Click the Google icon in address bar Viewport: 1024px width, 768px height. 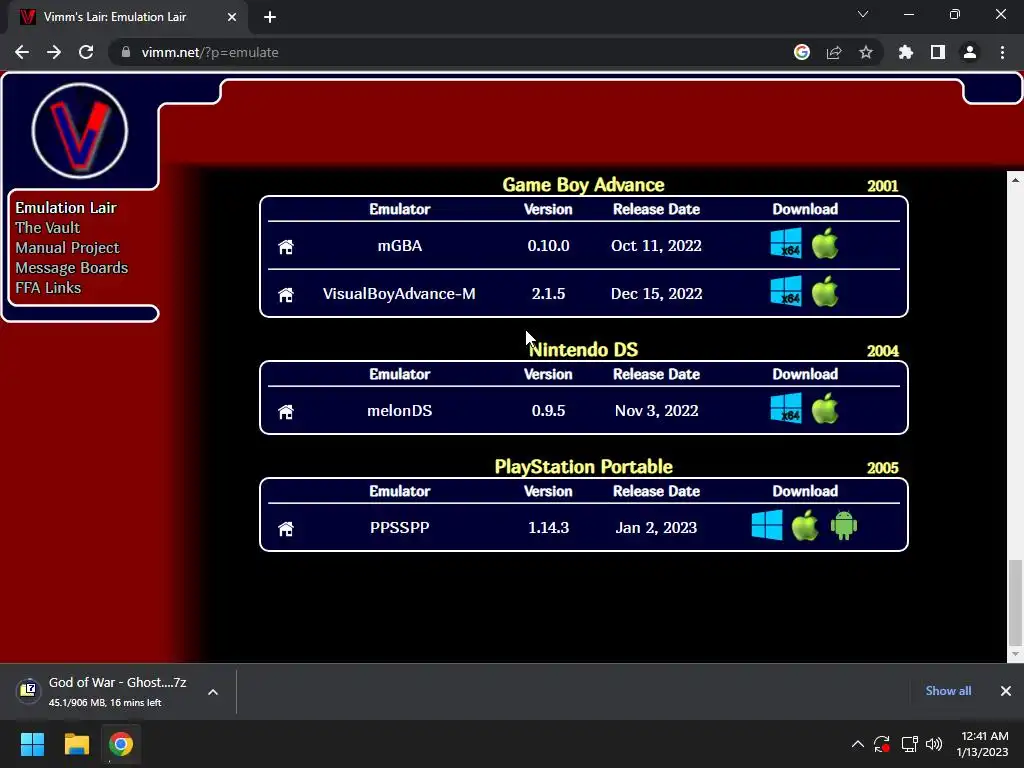(x=802, y=52)
